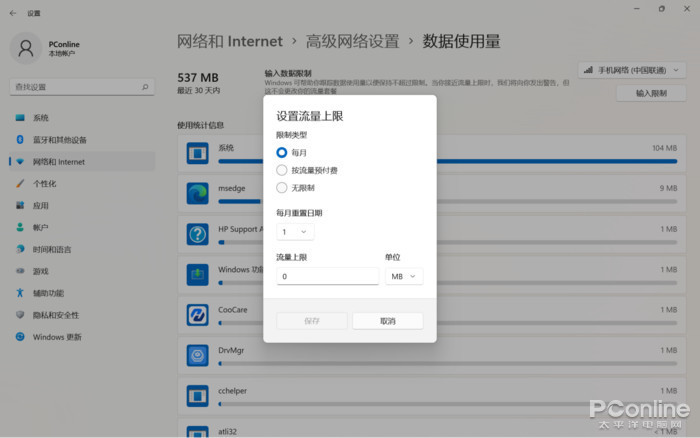This screenshot has height=438, width=700.
Task: Open 时间和语言 settings
Action: (82, 249)
